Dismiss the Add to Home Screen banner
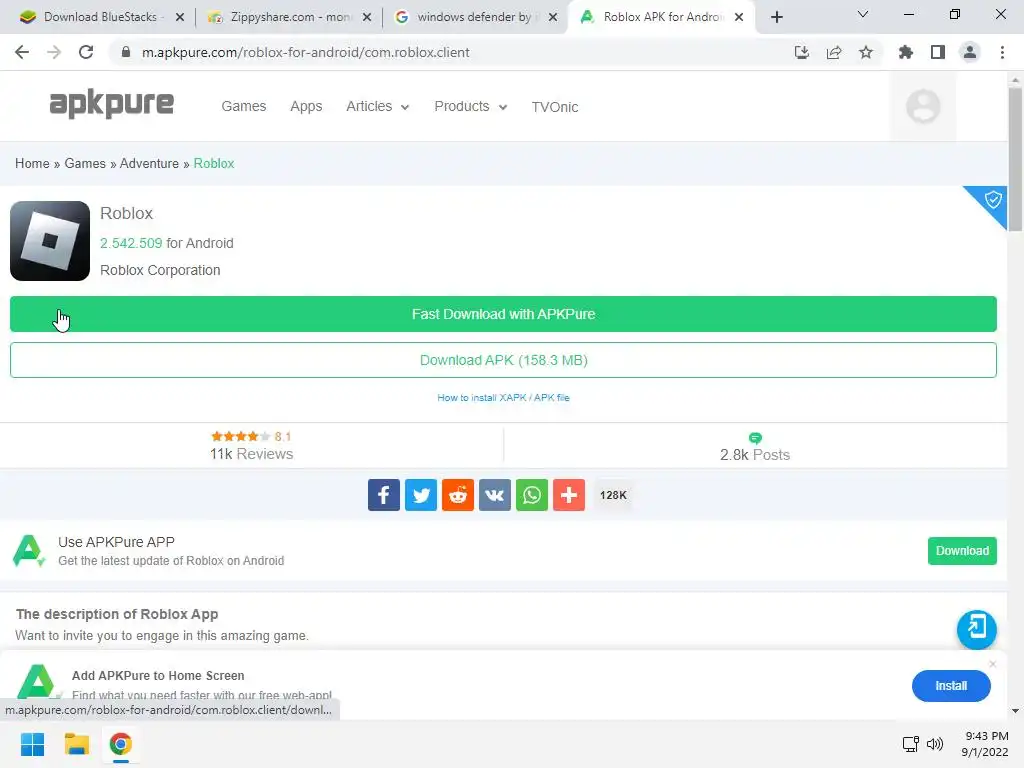The height and width of the screenshot is (768, 1024). (993, 664)
